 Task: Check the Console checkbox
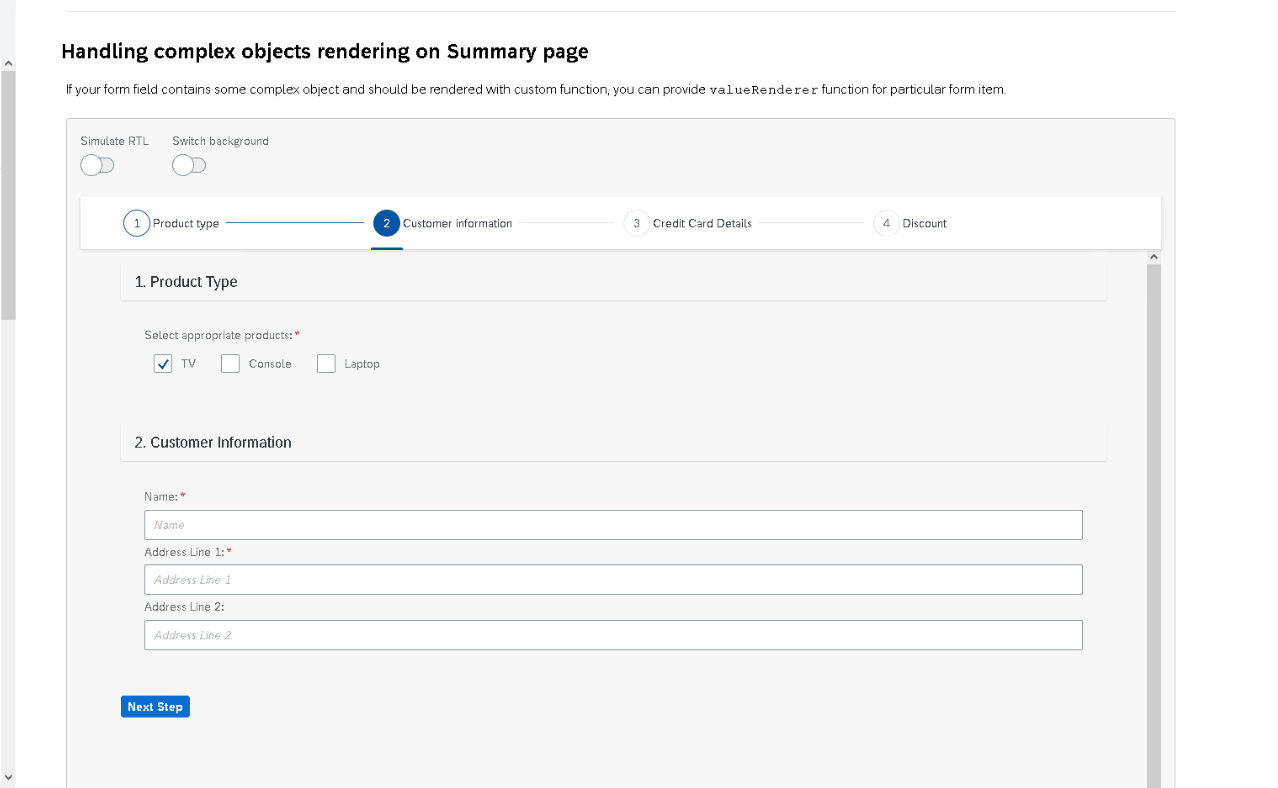(x=230, y=363)
